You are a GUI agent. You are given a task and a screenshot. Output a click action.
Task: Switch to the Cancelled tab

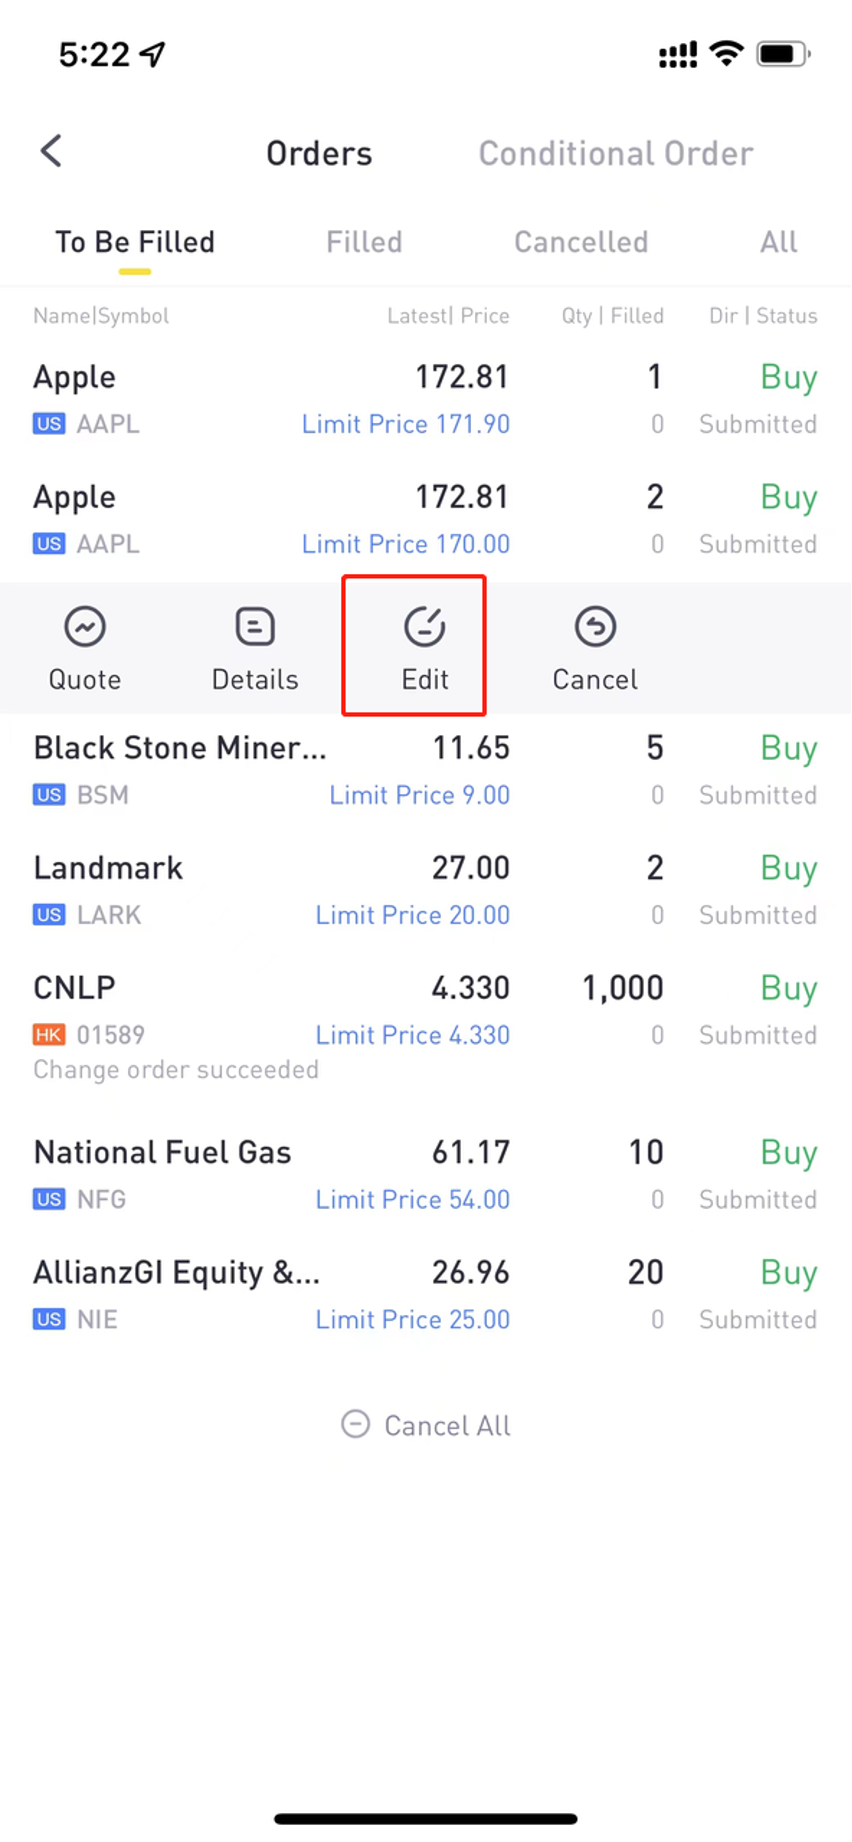tap(581, 242)
